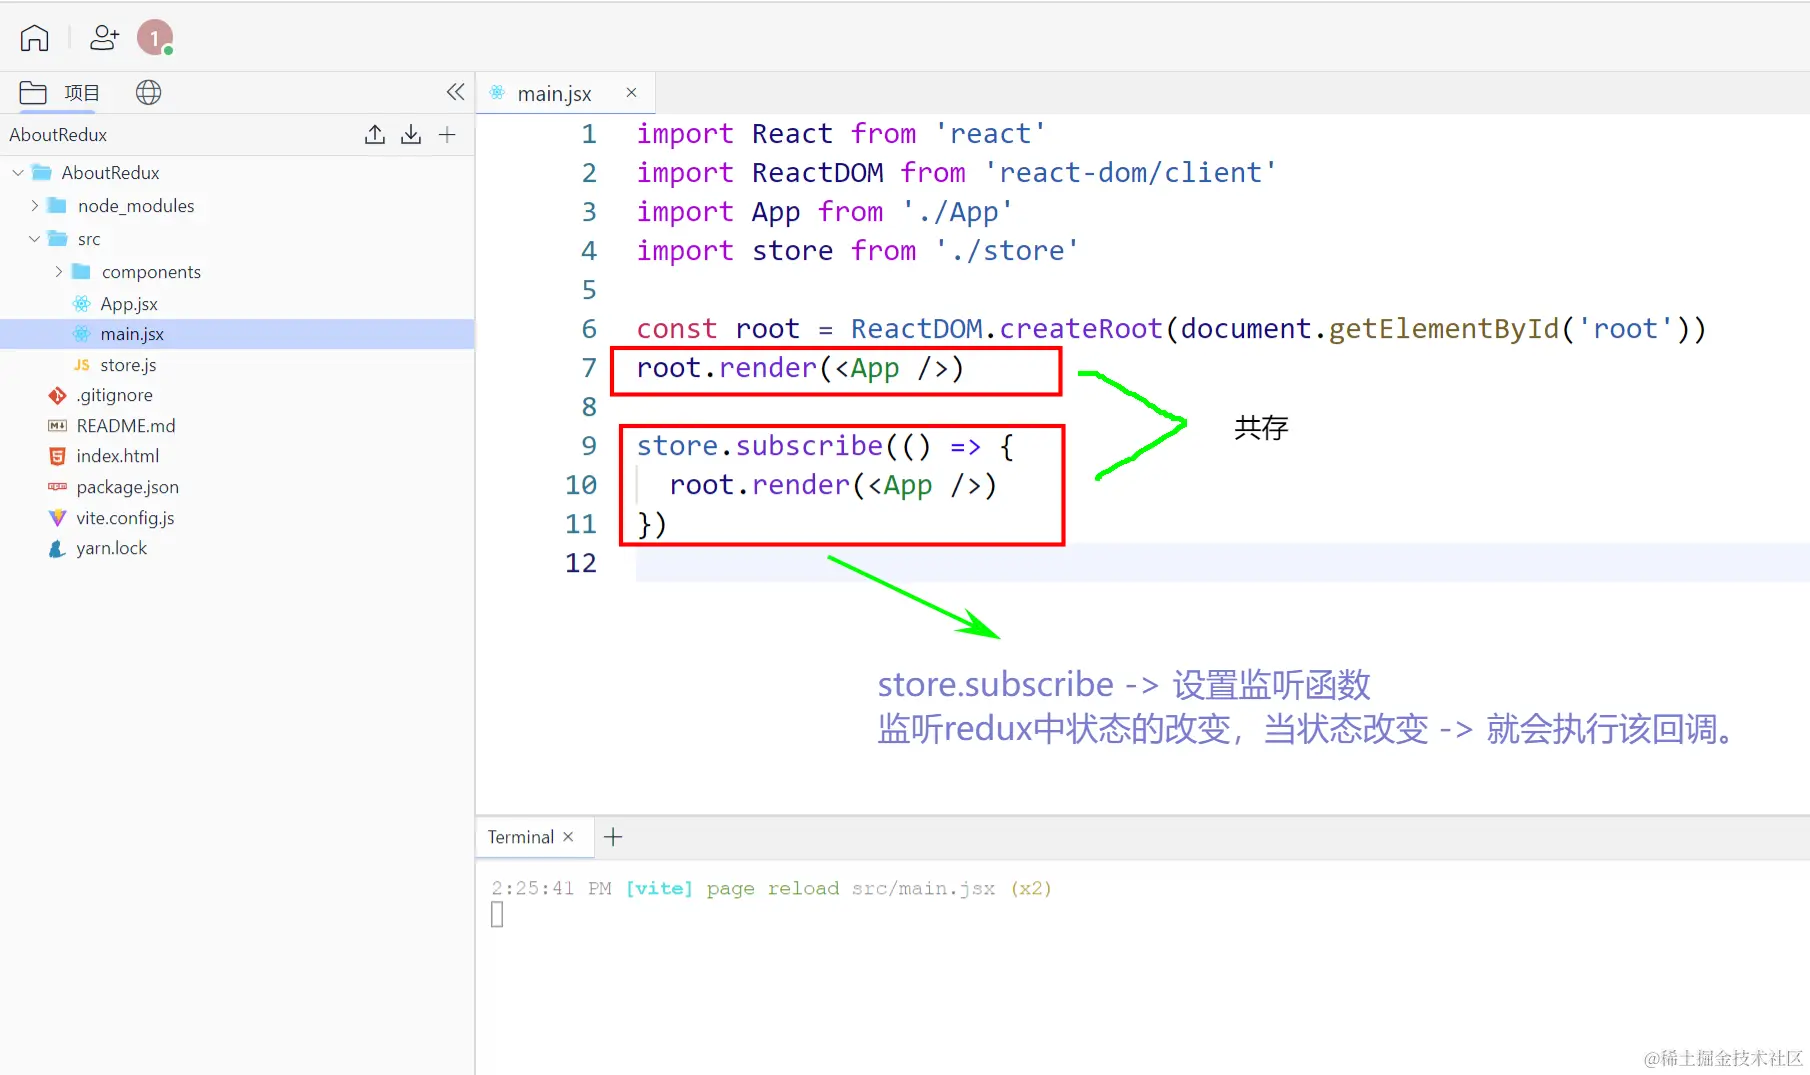
Task: Collapse the AboutRedux root folder
Action: pyautogui.click(x=18, y=173)
